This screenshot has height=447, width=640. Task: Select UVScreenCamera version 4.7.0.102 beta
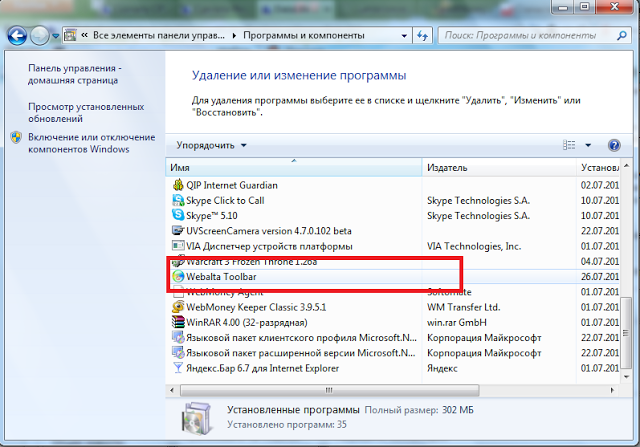[x=269, y=231]
